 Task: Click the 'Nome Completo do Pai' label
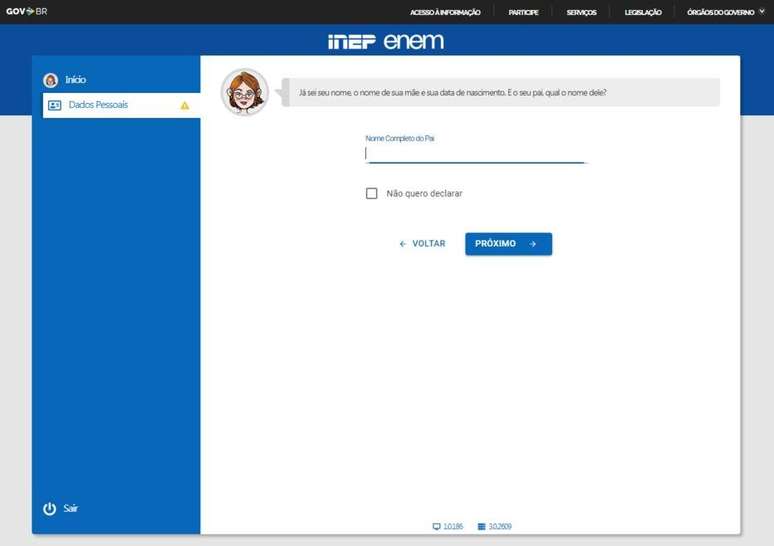[x=400, y=139]
